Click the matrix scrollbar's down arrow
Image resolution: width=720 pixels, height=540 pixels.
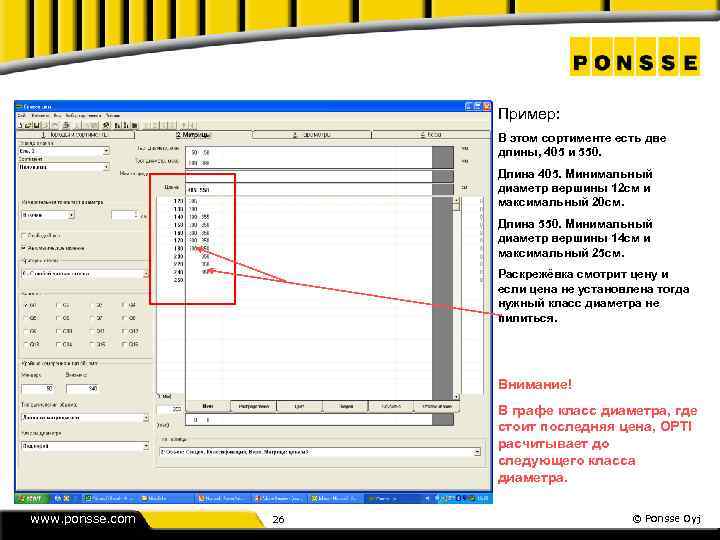456,396
